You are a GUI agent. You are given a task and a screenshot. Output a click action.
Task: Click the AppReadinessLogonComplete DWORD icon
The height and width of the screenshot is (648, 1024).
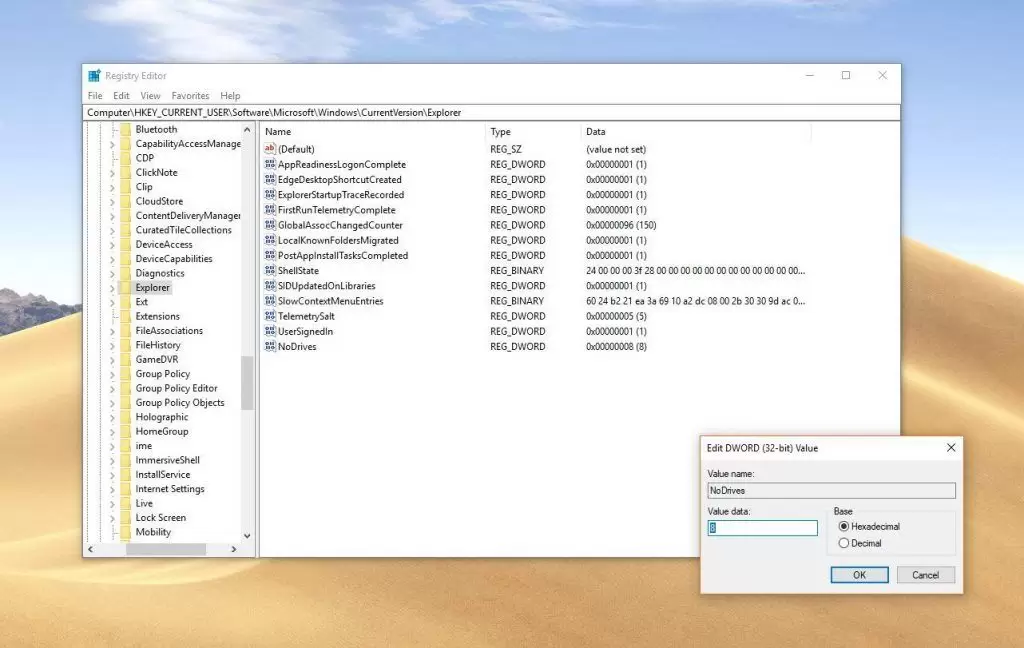270,164
